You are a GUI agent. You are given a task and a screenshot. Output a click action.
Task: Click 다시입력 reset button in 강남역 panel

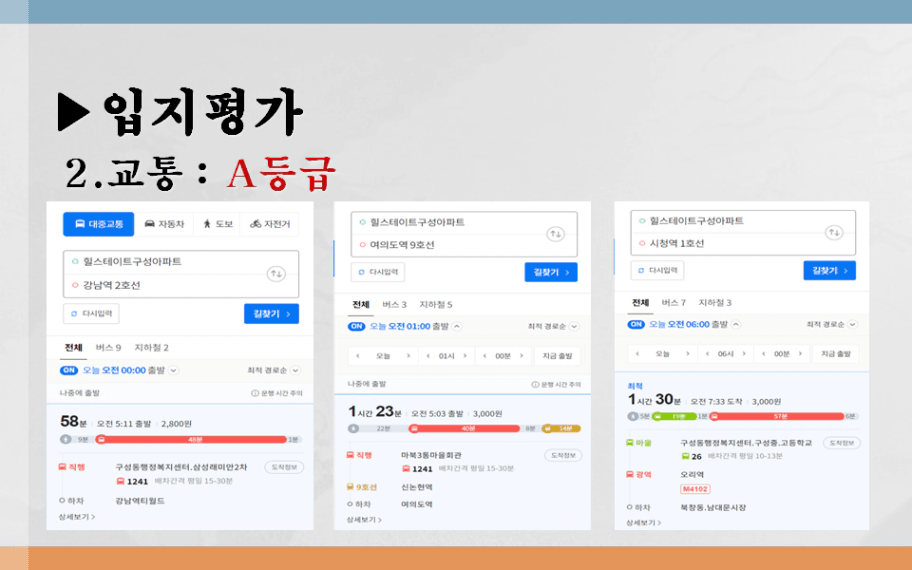[x=91, y=314]
